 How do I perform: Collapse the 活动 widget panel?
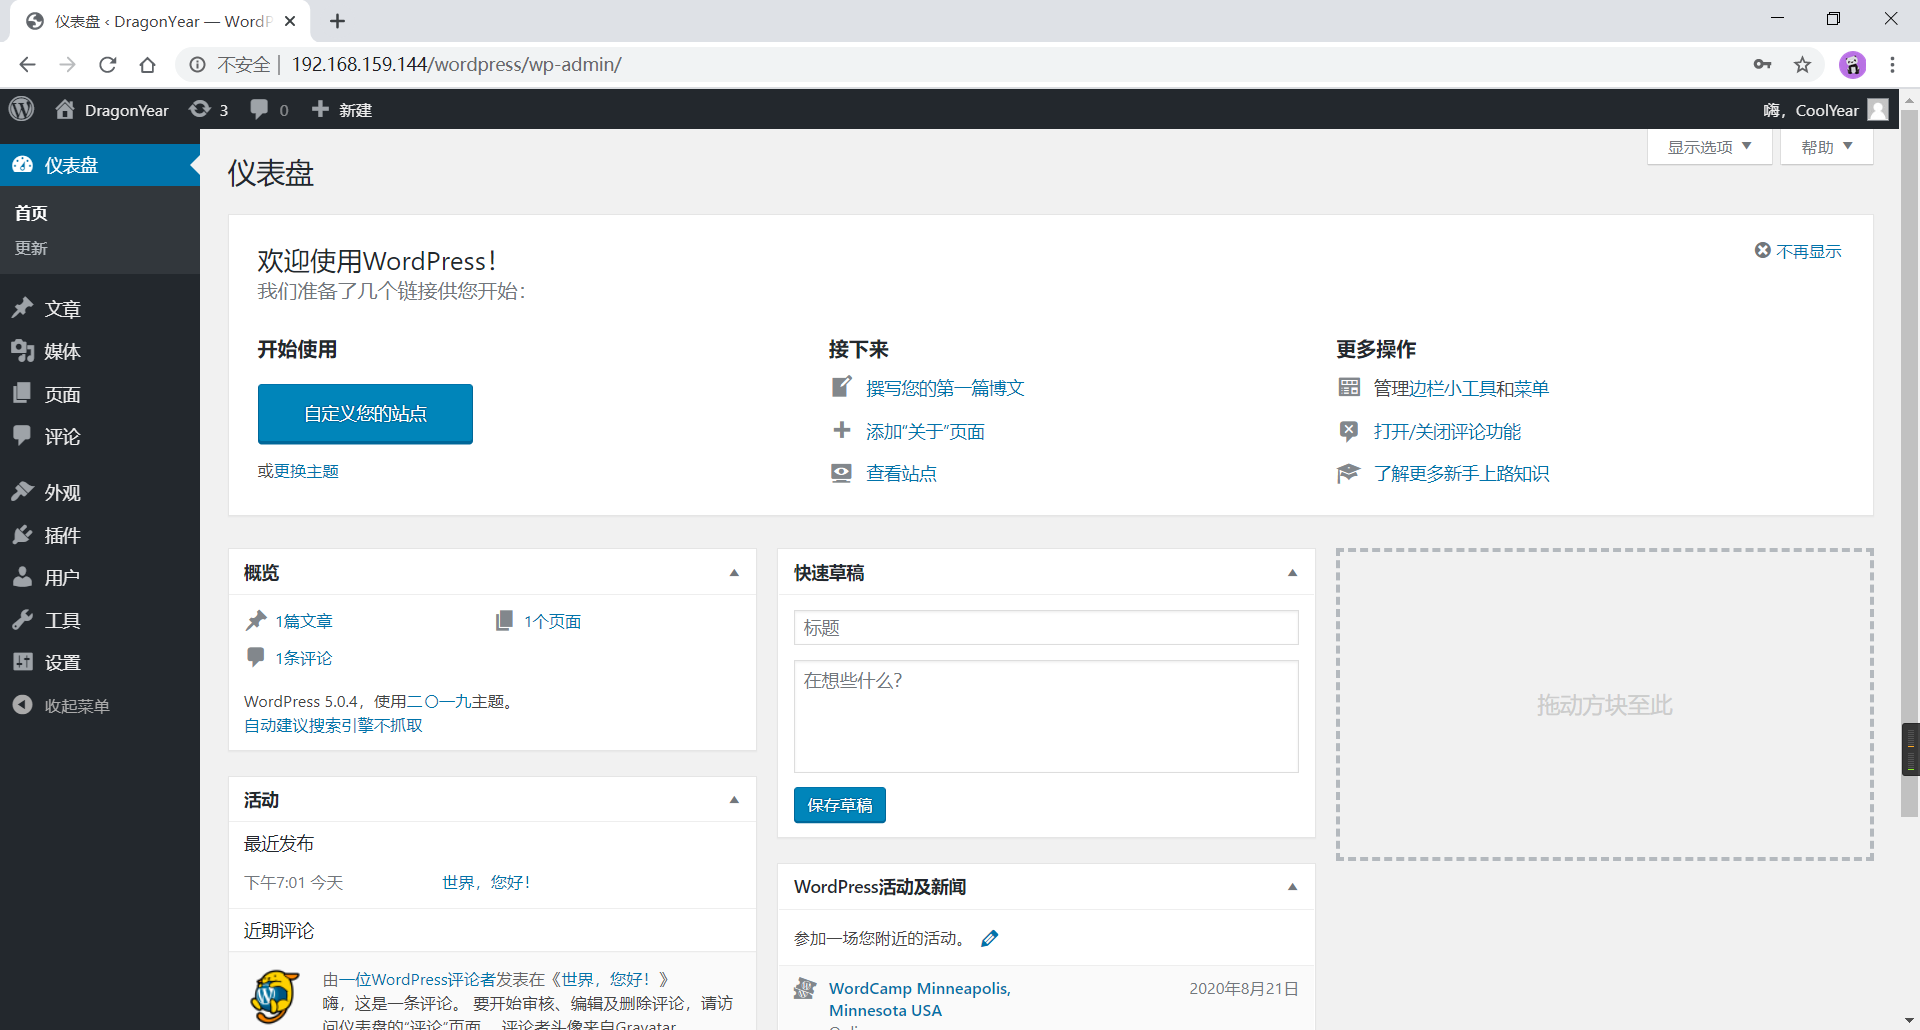coord(734,800)
